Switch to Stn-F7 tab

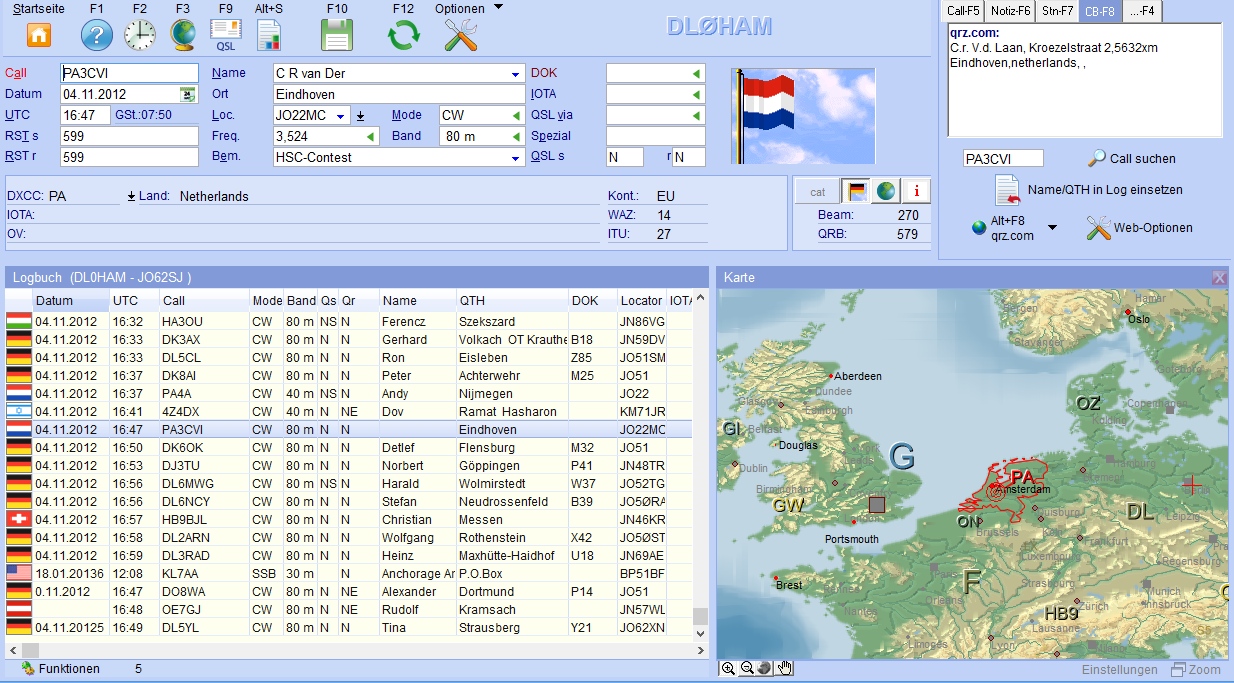[x=1057, y=11]
